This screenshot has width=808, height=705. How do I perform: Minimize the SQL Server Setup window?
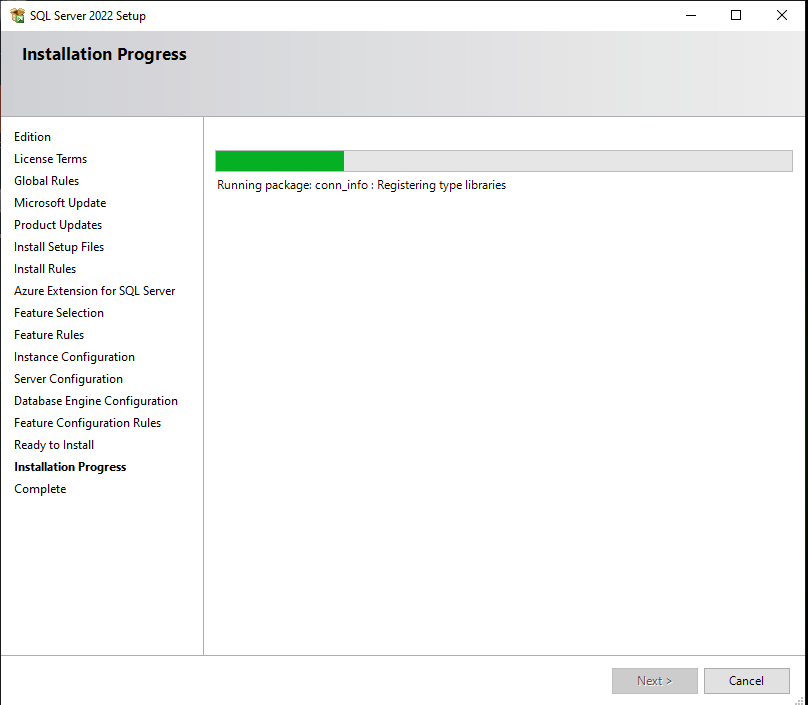coord(690,15)
